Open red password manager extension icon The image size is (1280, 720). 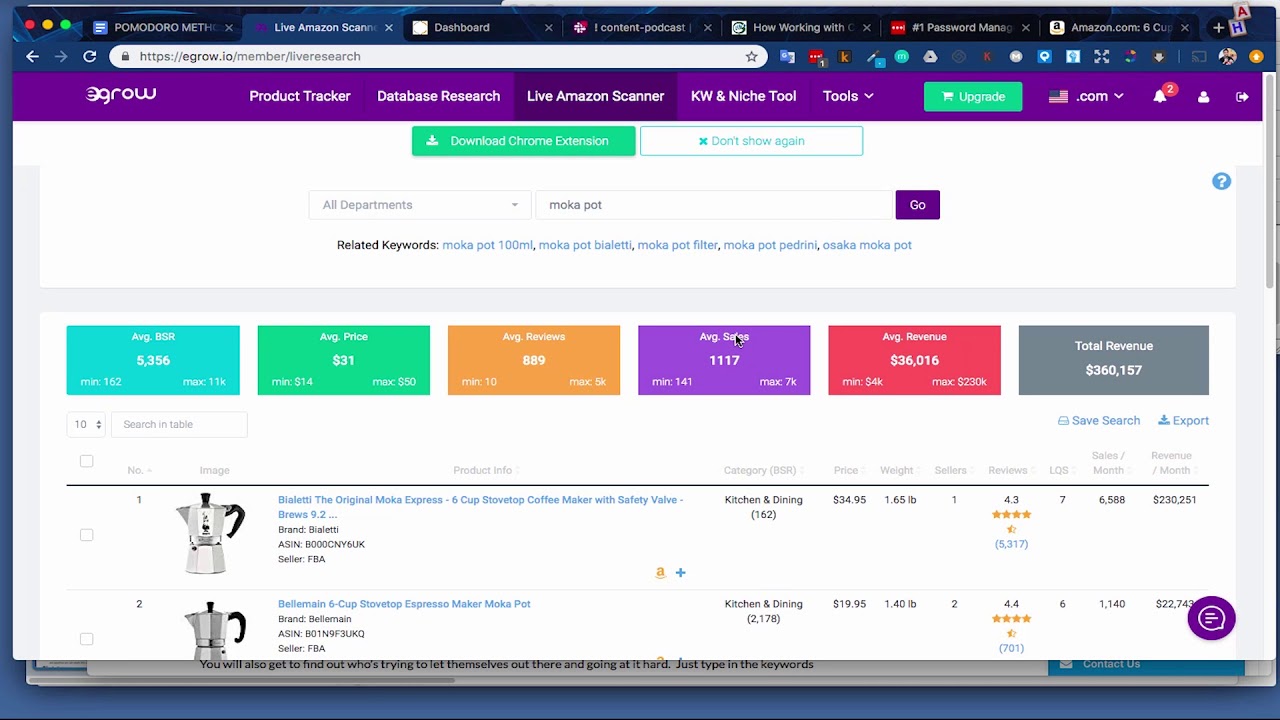(x=816, y=58)
